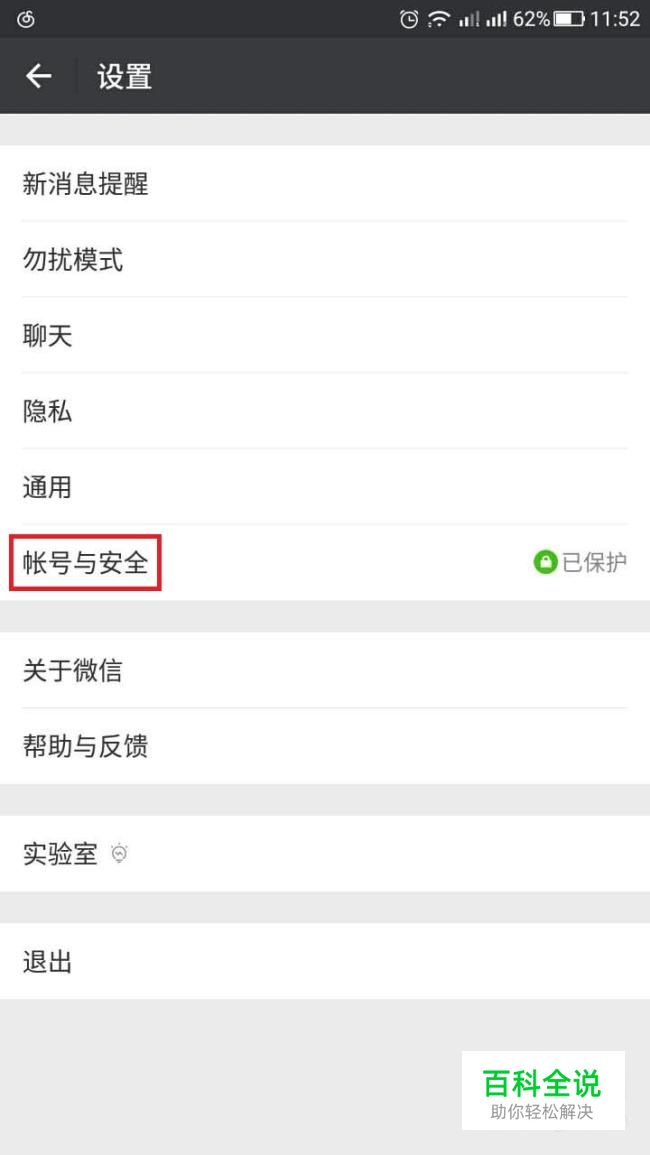
Task: Open 帐号与安全 settings
Action: click(x=325, y=563)
